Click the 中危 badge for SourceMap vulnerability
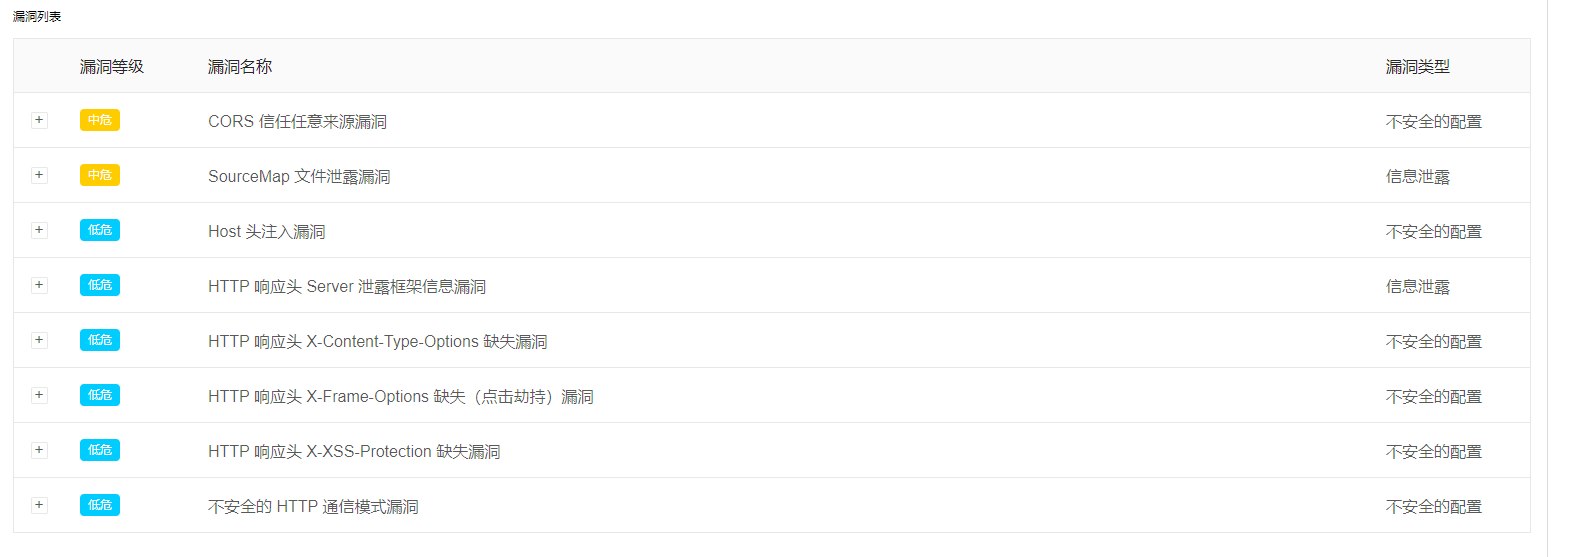 point(100,175)
